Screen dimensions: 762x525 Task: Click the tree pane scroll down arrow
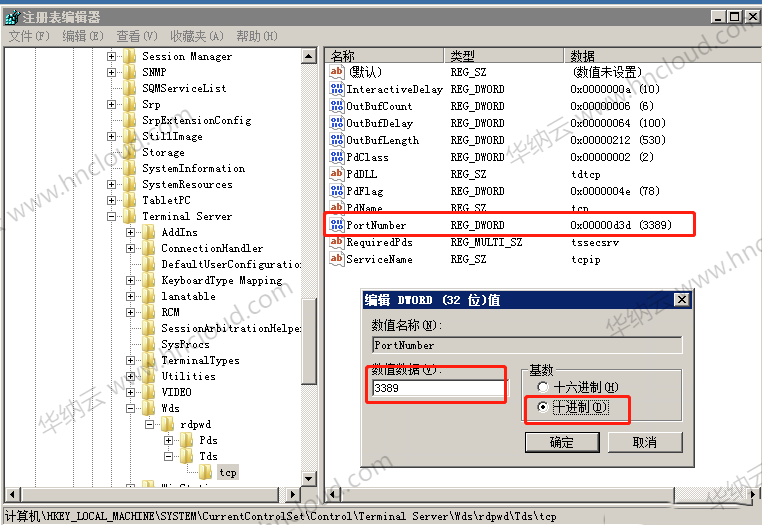pyautogui.click(x=309, y=478)
